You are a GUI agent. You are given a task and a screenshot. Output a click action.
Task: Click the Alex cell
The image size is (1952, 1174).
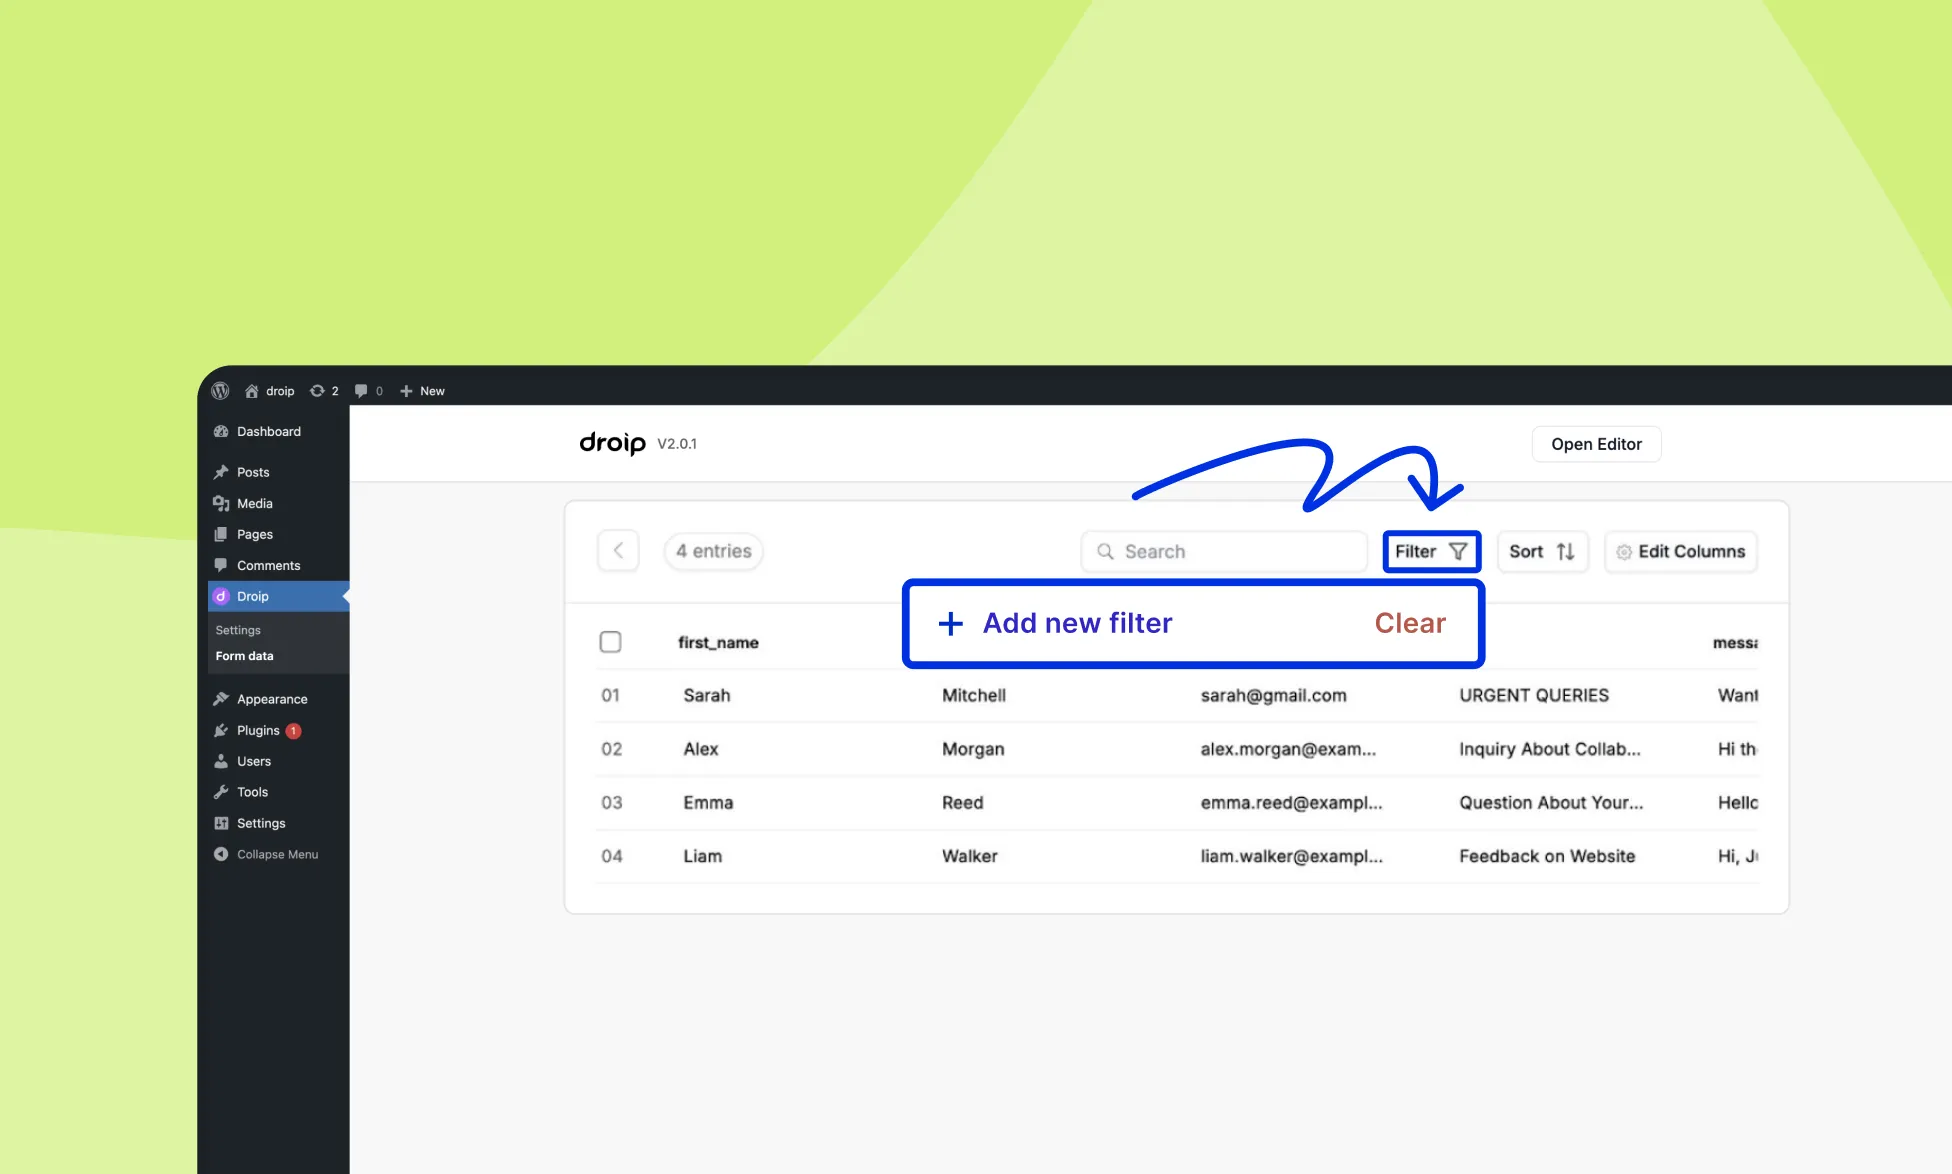pos(701,749)
